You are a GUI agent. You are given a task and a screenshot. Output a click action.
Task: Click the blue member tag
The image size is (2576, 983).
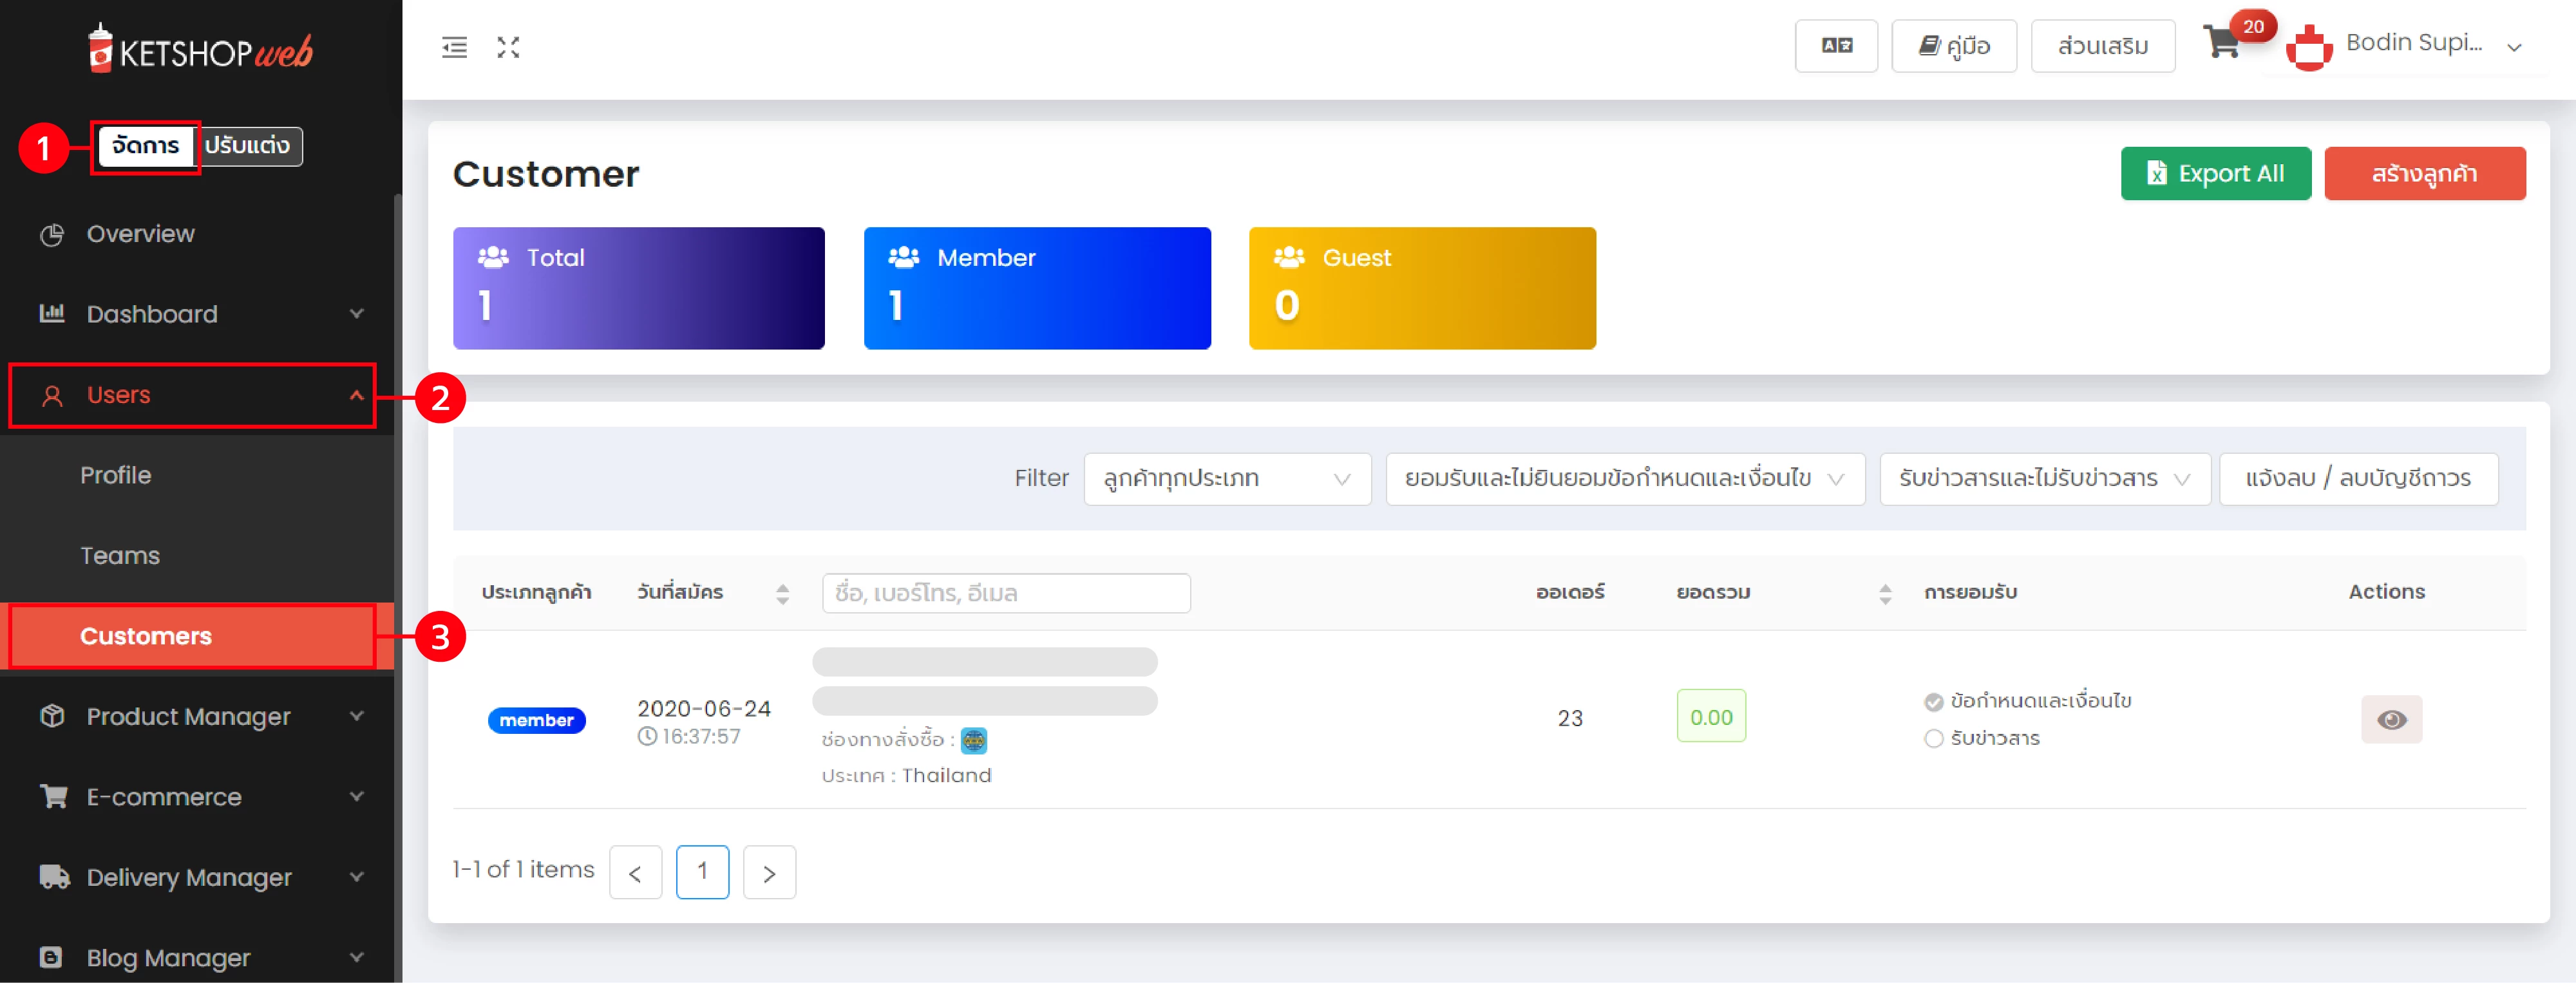tap(537, 720)
